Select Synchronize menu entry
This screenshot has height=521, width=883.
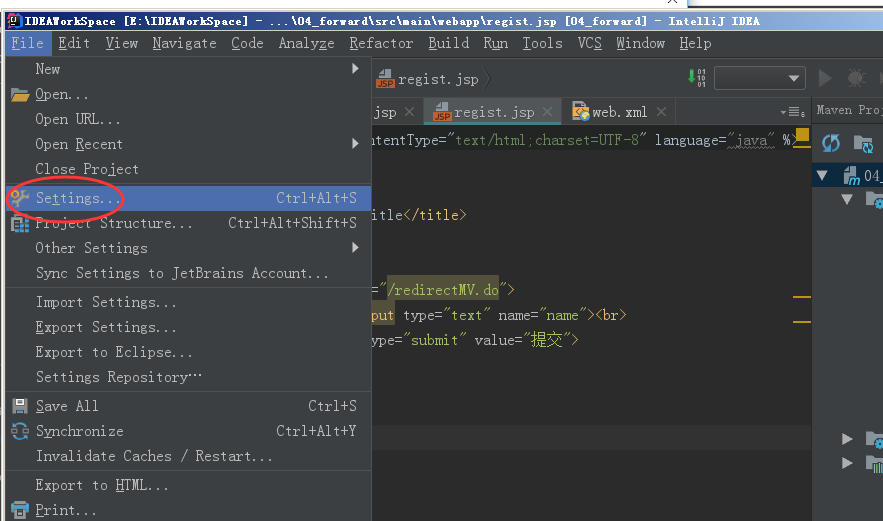point(188,431)
